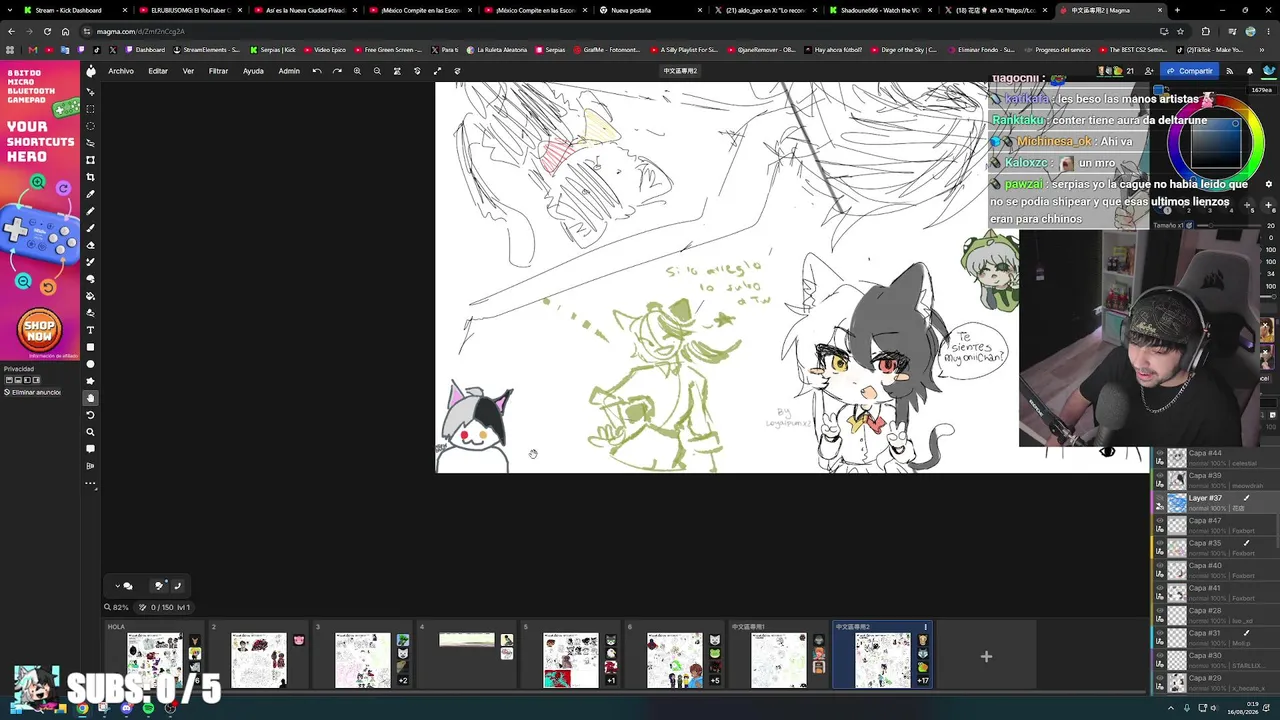Viewport: 1280px width, 720px height.
Task: Select the Lasso selection tool
Action: (90, 143)
